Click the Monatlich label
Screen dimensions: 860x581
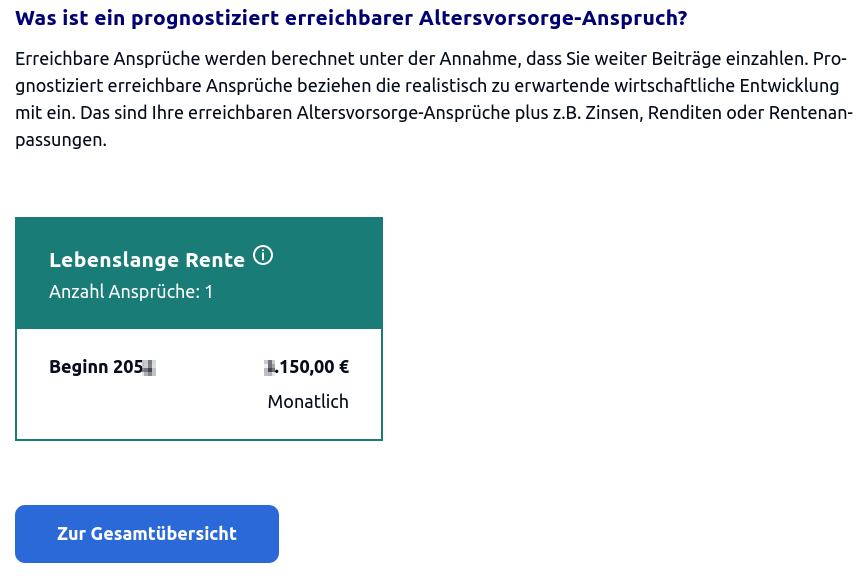point(308,402)
